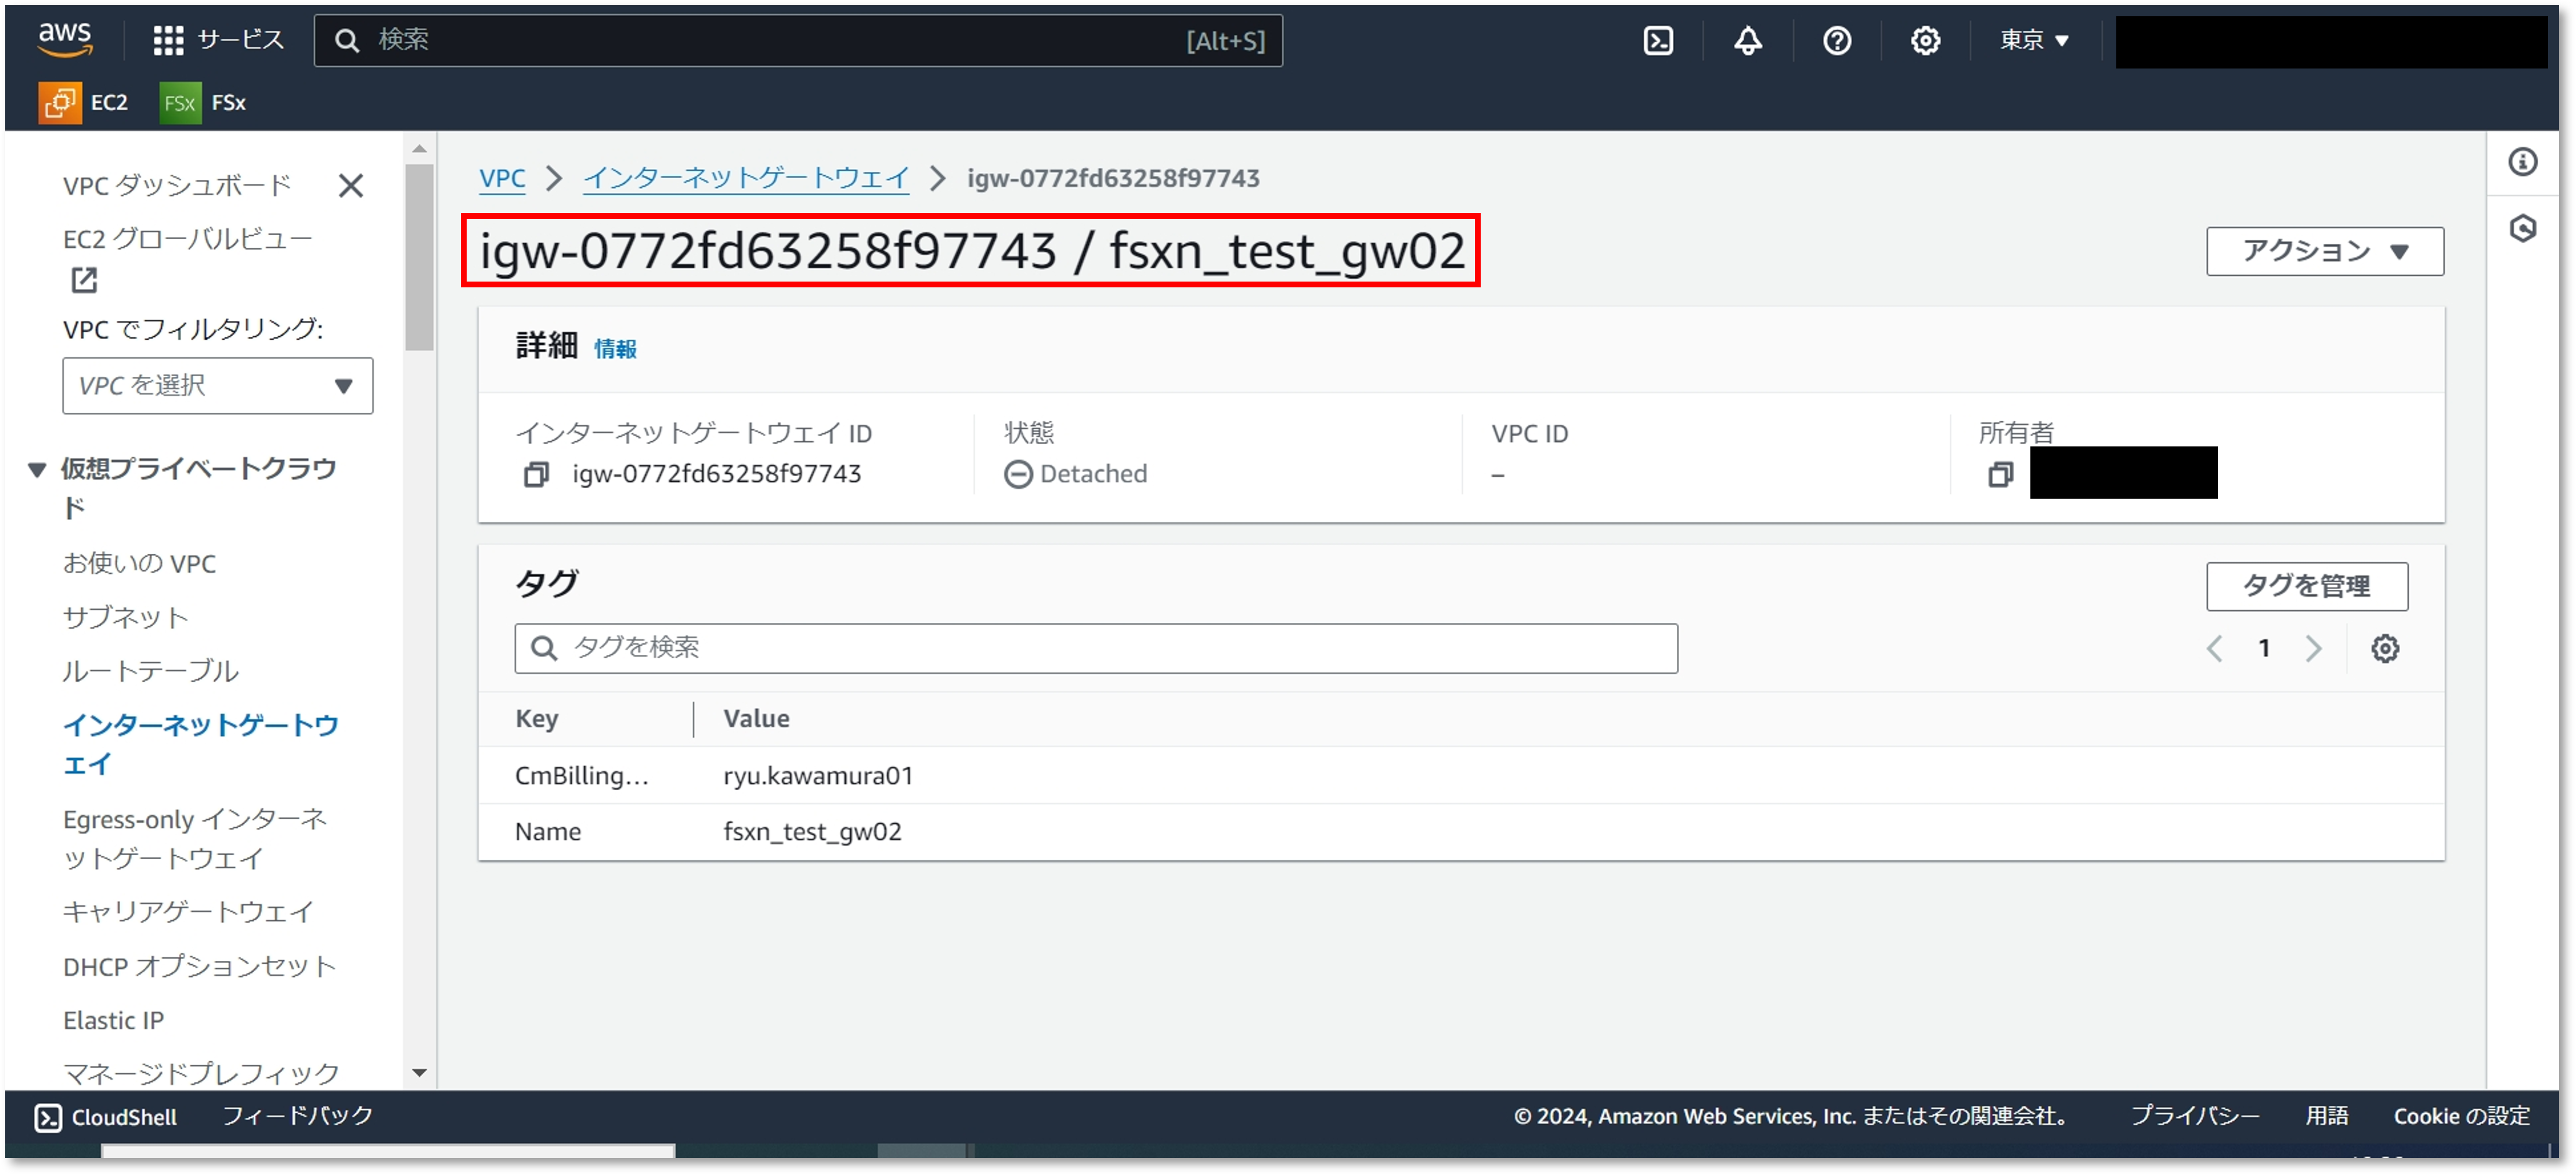Open CloudShell from the footer bar

[106, 1116]
